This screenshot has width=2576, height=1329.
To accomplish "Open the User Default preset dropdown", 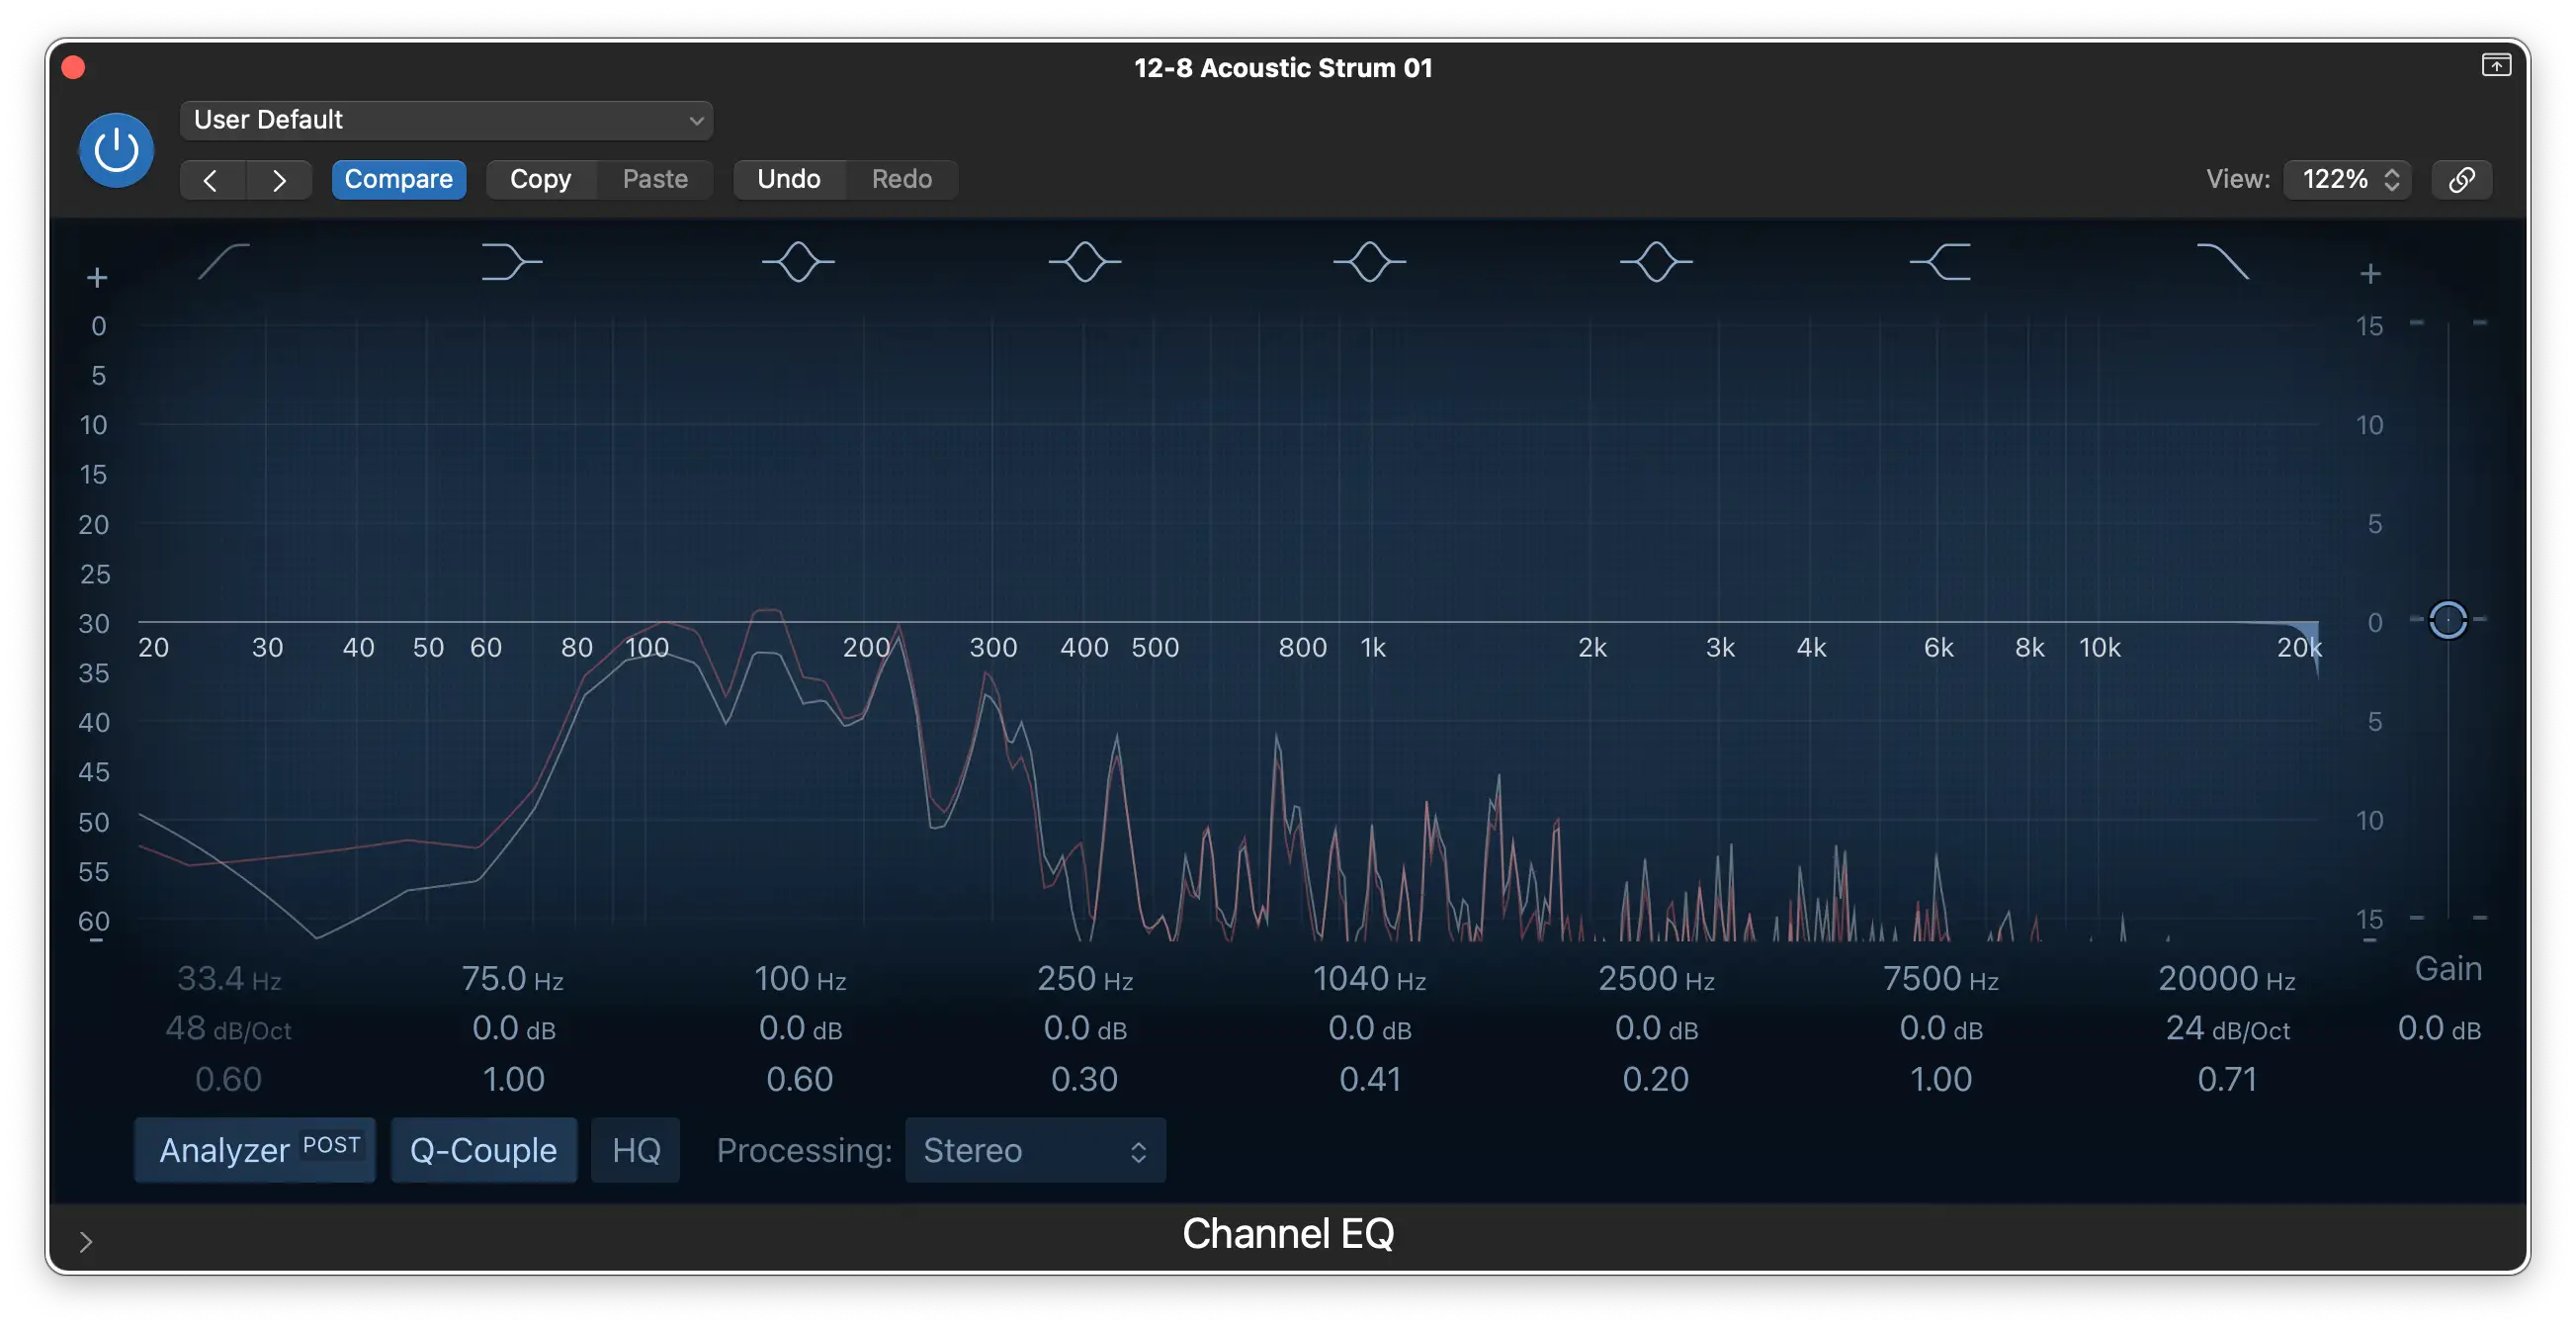I will [446, 120].
